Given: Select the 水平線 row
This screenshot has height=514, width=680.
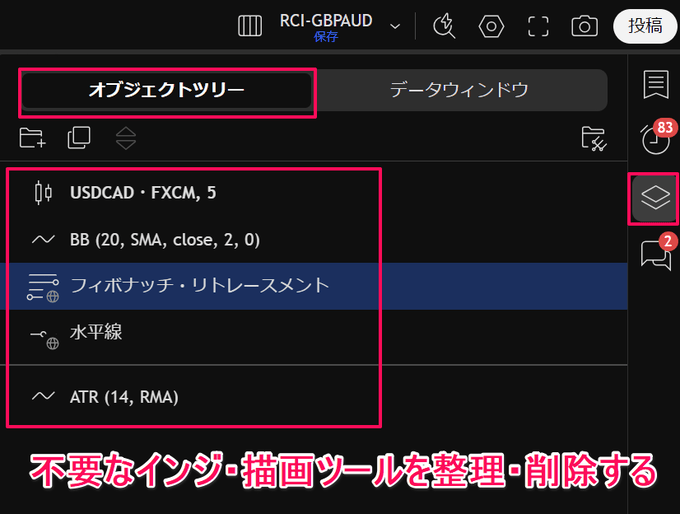Looking at the screenshot, I should point(314,333).
